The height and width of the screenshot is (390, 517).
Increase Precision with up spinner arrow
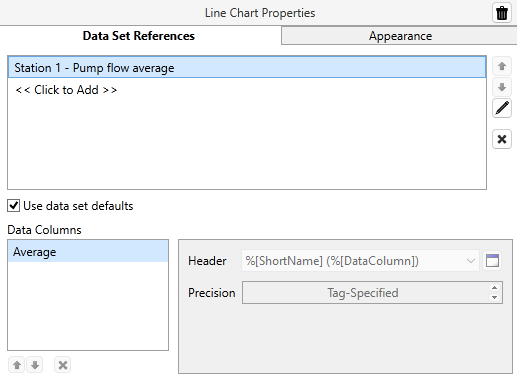click(x=494, y=288)
